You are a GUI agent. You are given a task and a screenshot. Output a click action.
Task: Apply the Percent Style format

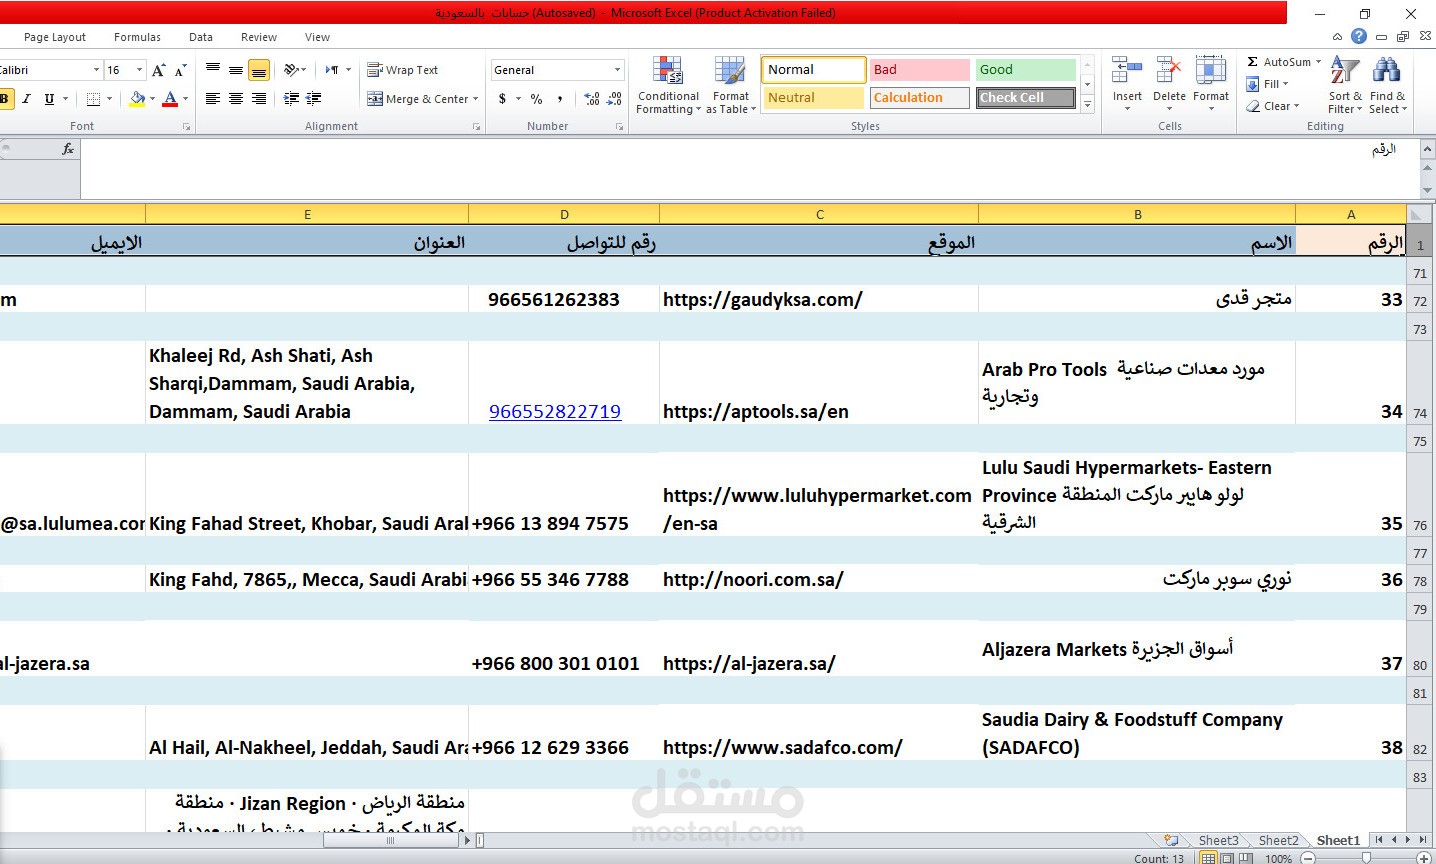(x=537, y=99)
